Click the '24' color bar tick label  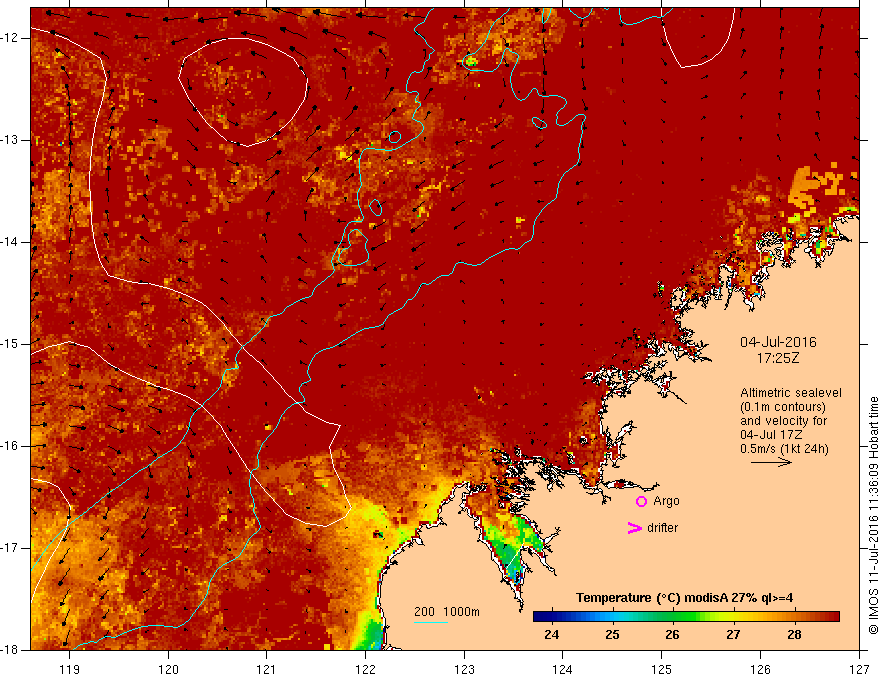click(x=552, y=635)
